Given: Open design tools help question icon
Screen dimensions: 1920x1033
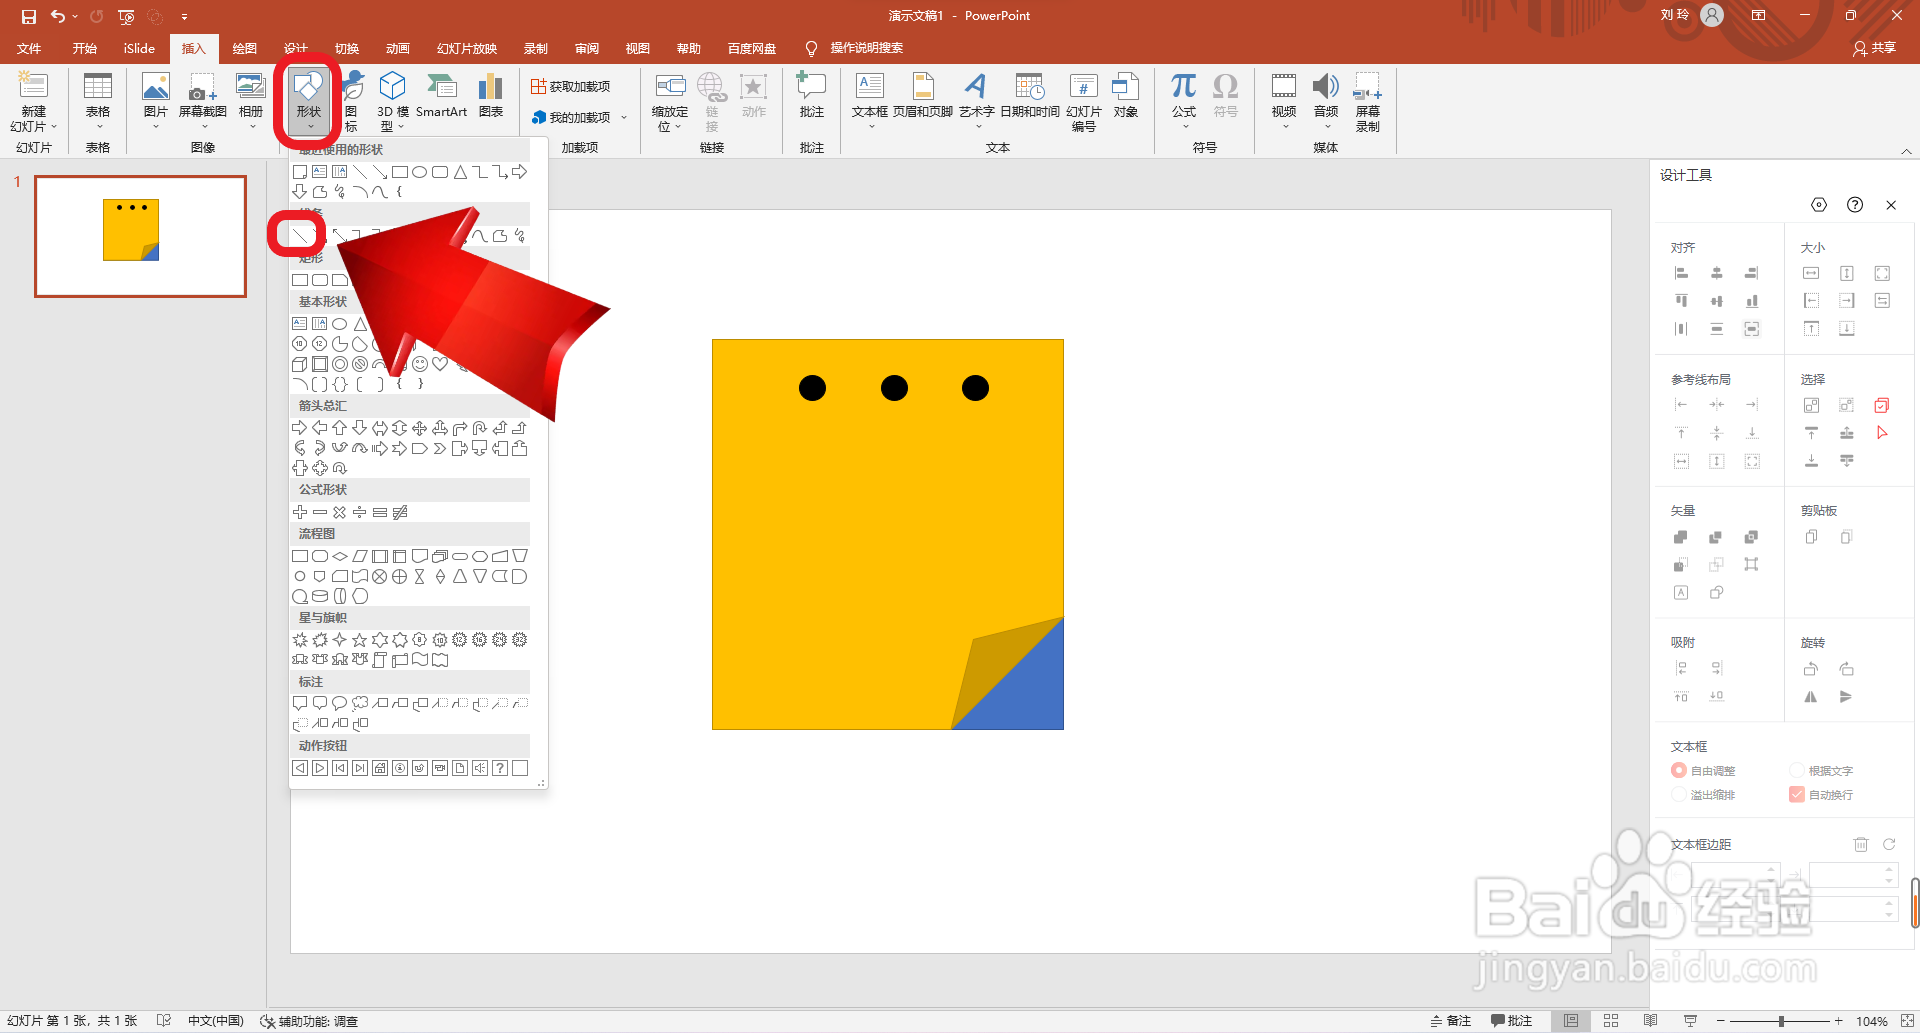Looking at the screenshot, I should (x=1855, y=205).
